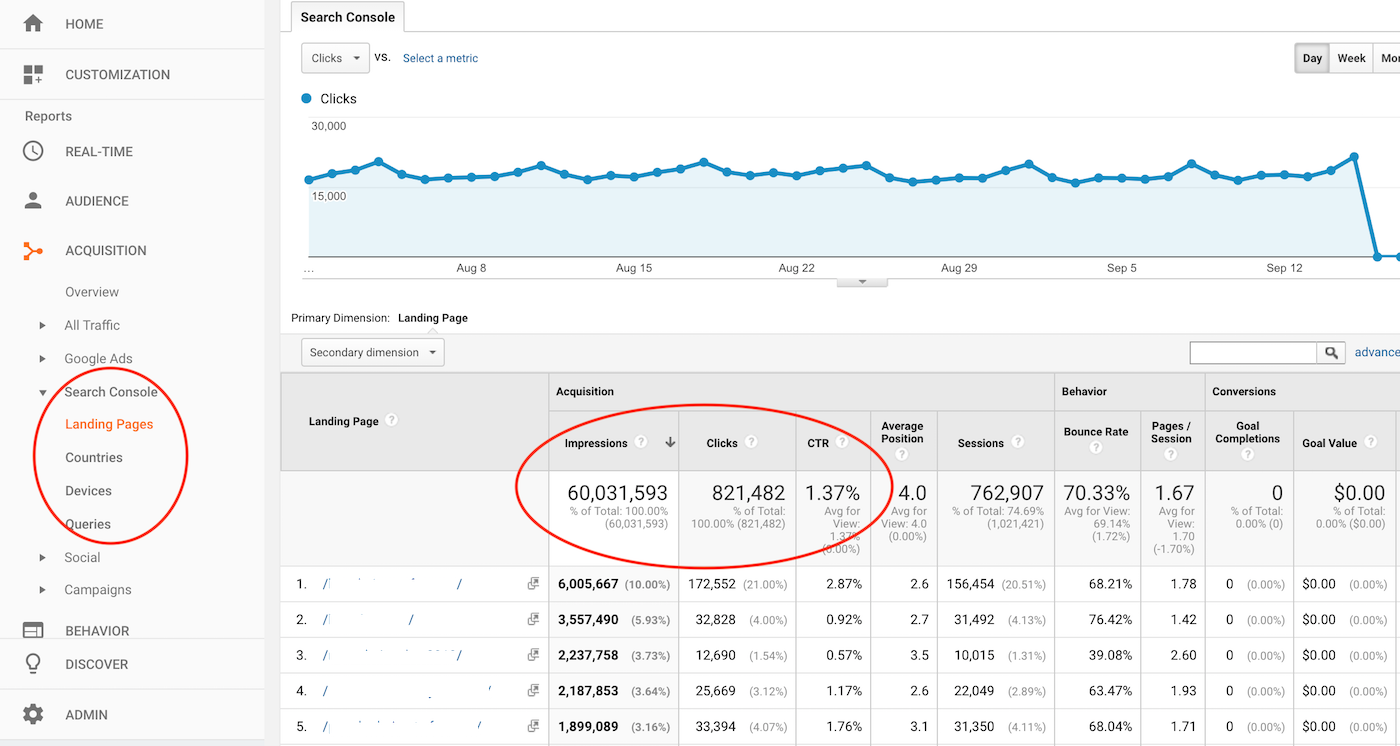Expand Campaigns submenu
Image resolution: width=1400 pixels, height=746 pixels.
[42, 589]
